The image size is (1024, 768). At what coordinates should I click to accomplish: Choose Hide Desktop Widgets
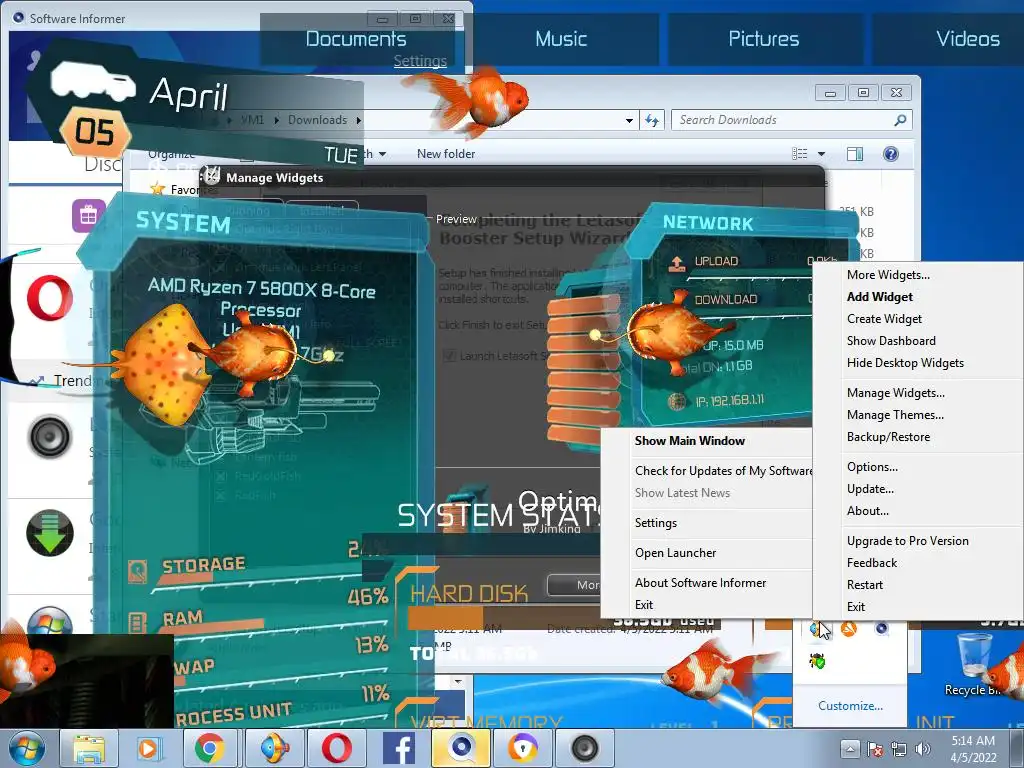pyautogui.click(x=905, y=363)
